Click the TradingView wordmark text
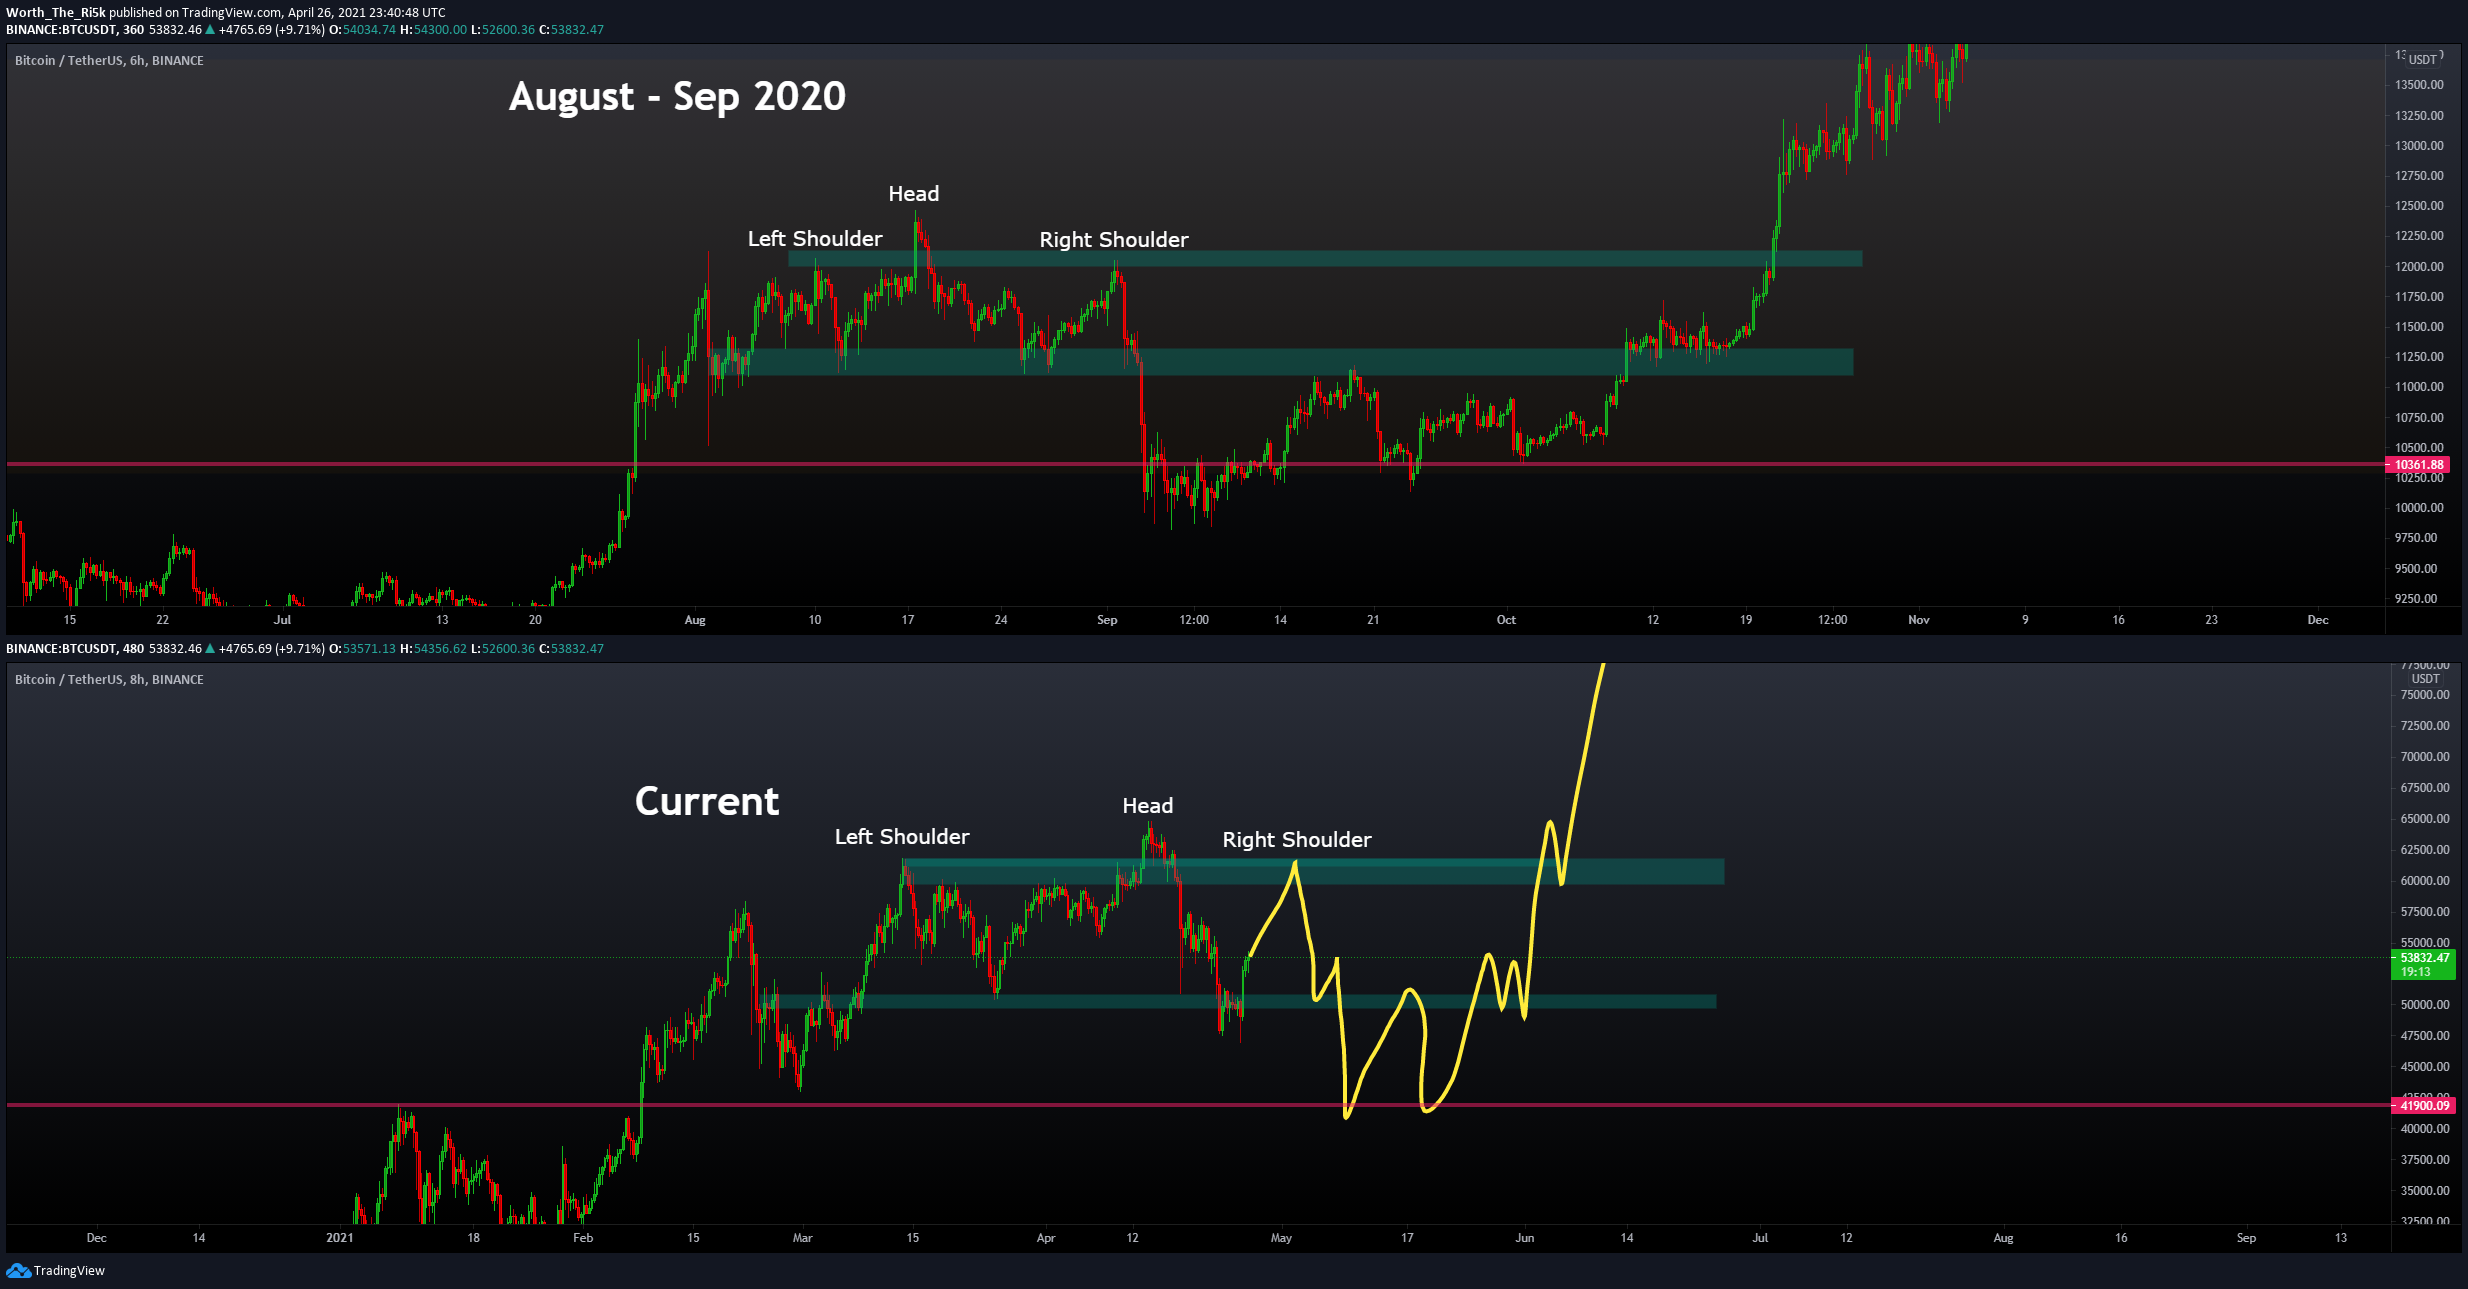 click(69, 1271)
